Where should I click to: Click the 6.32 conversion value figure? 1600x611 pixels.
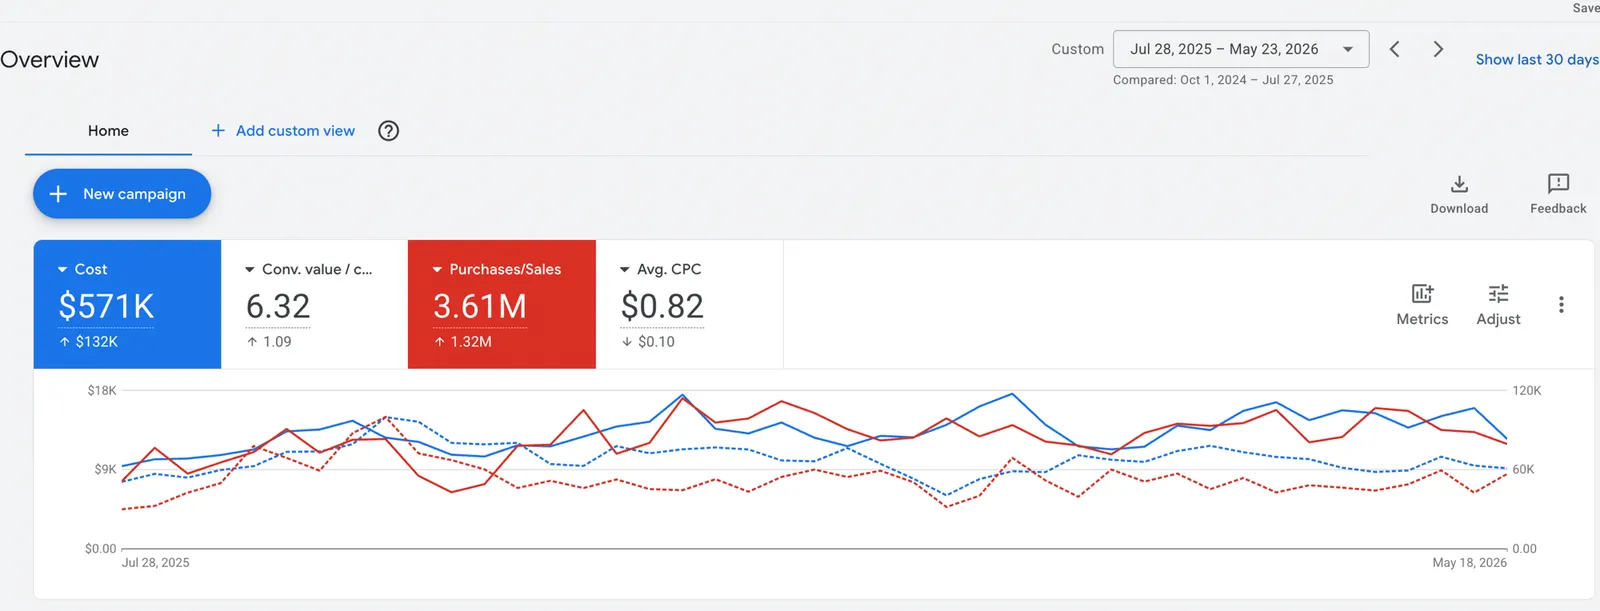coord(278,306)
